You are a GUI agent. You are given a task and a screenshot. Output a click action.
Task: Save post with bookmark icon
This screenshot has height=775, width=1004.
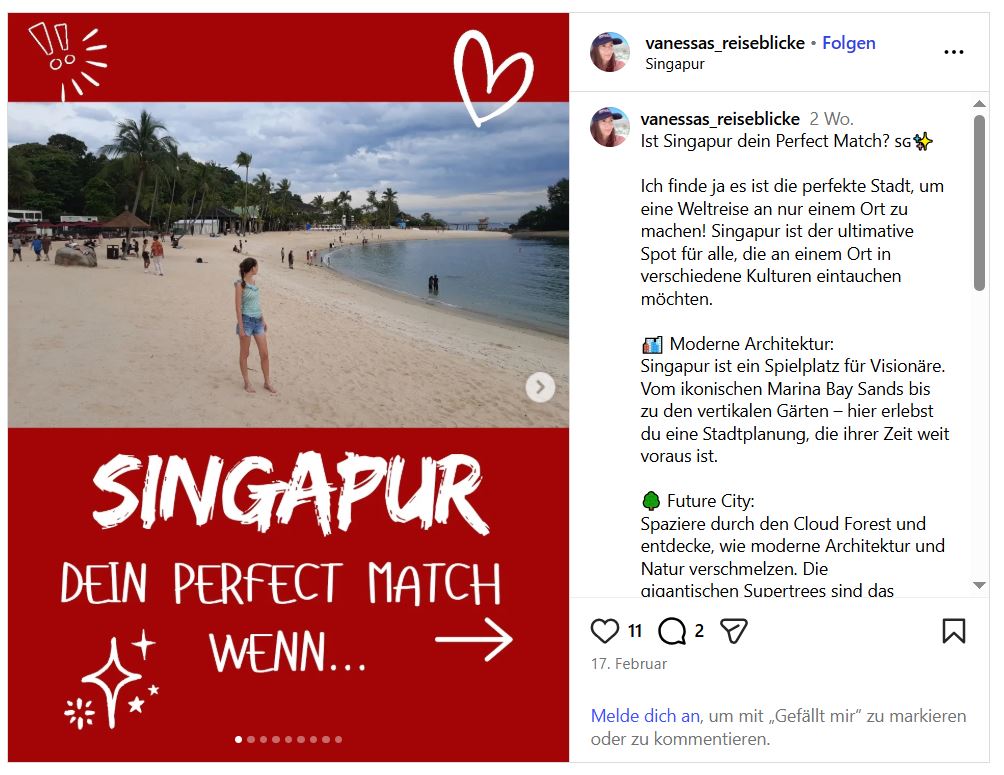point(953,631)
